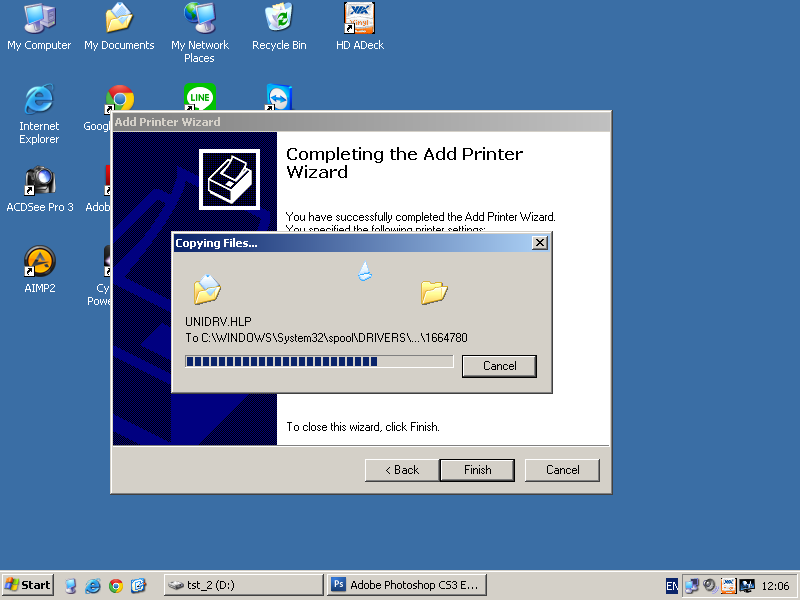Launch LINE desktop shortcut
Image resolution: width=800 pixels, height=600 pixels.
tap(199, 97)
